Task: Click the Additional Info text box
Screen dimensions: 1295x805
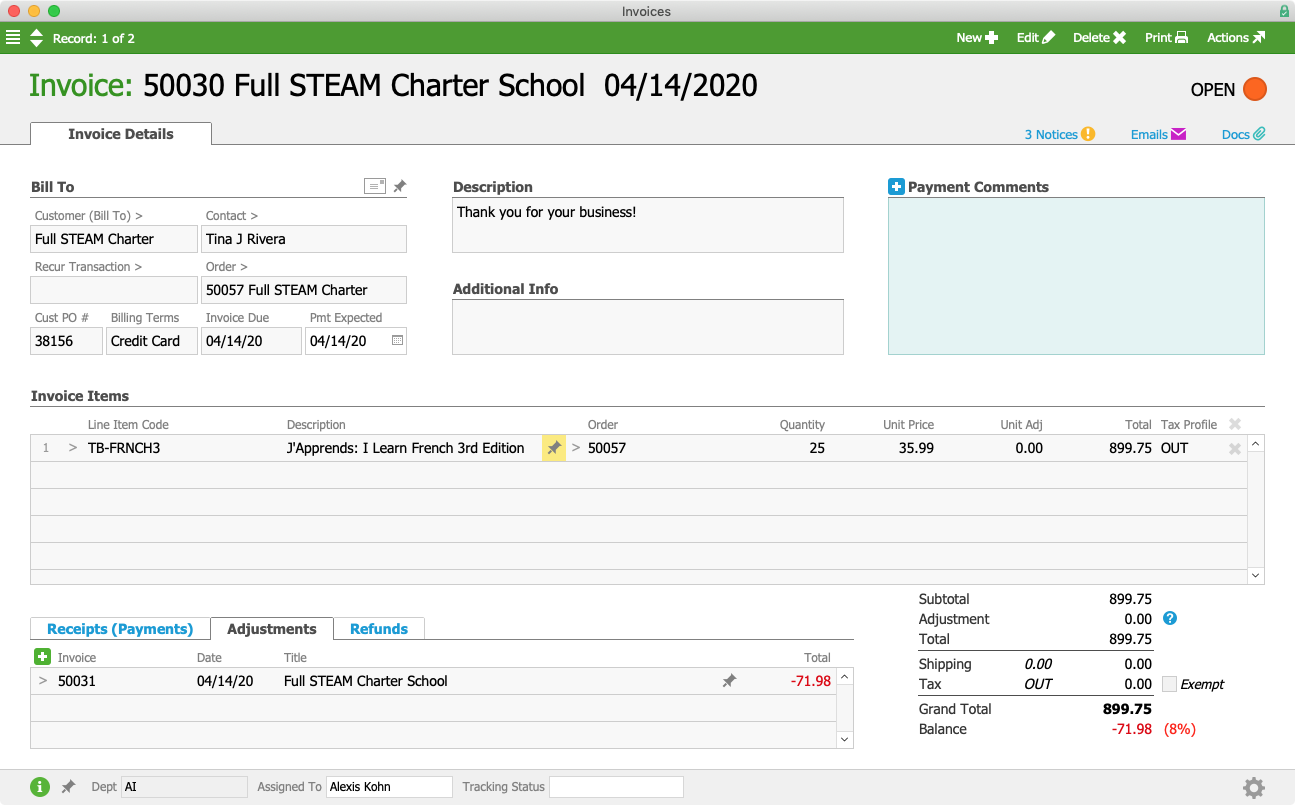Action: [648, 327]
